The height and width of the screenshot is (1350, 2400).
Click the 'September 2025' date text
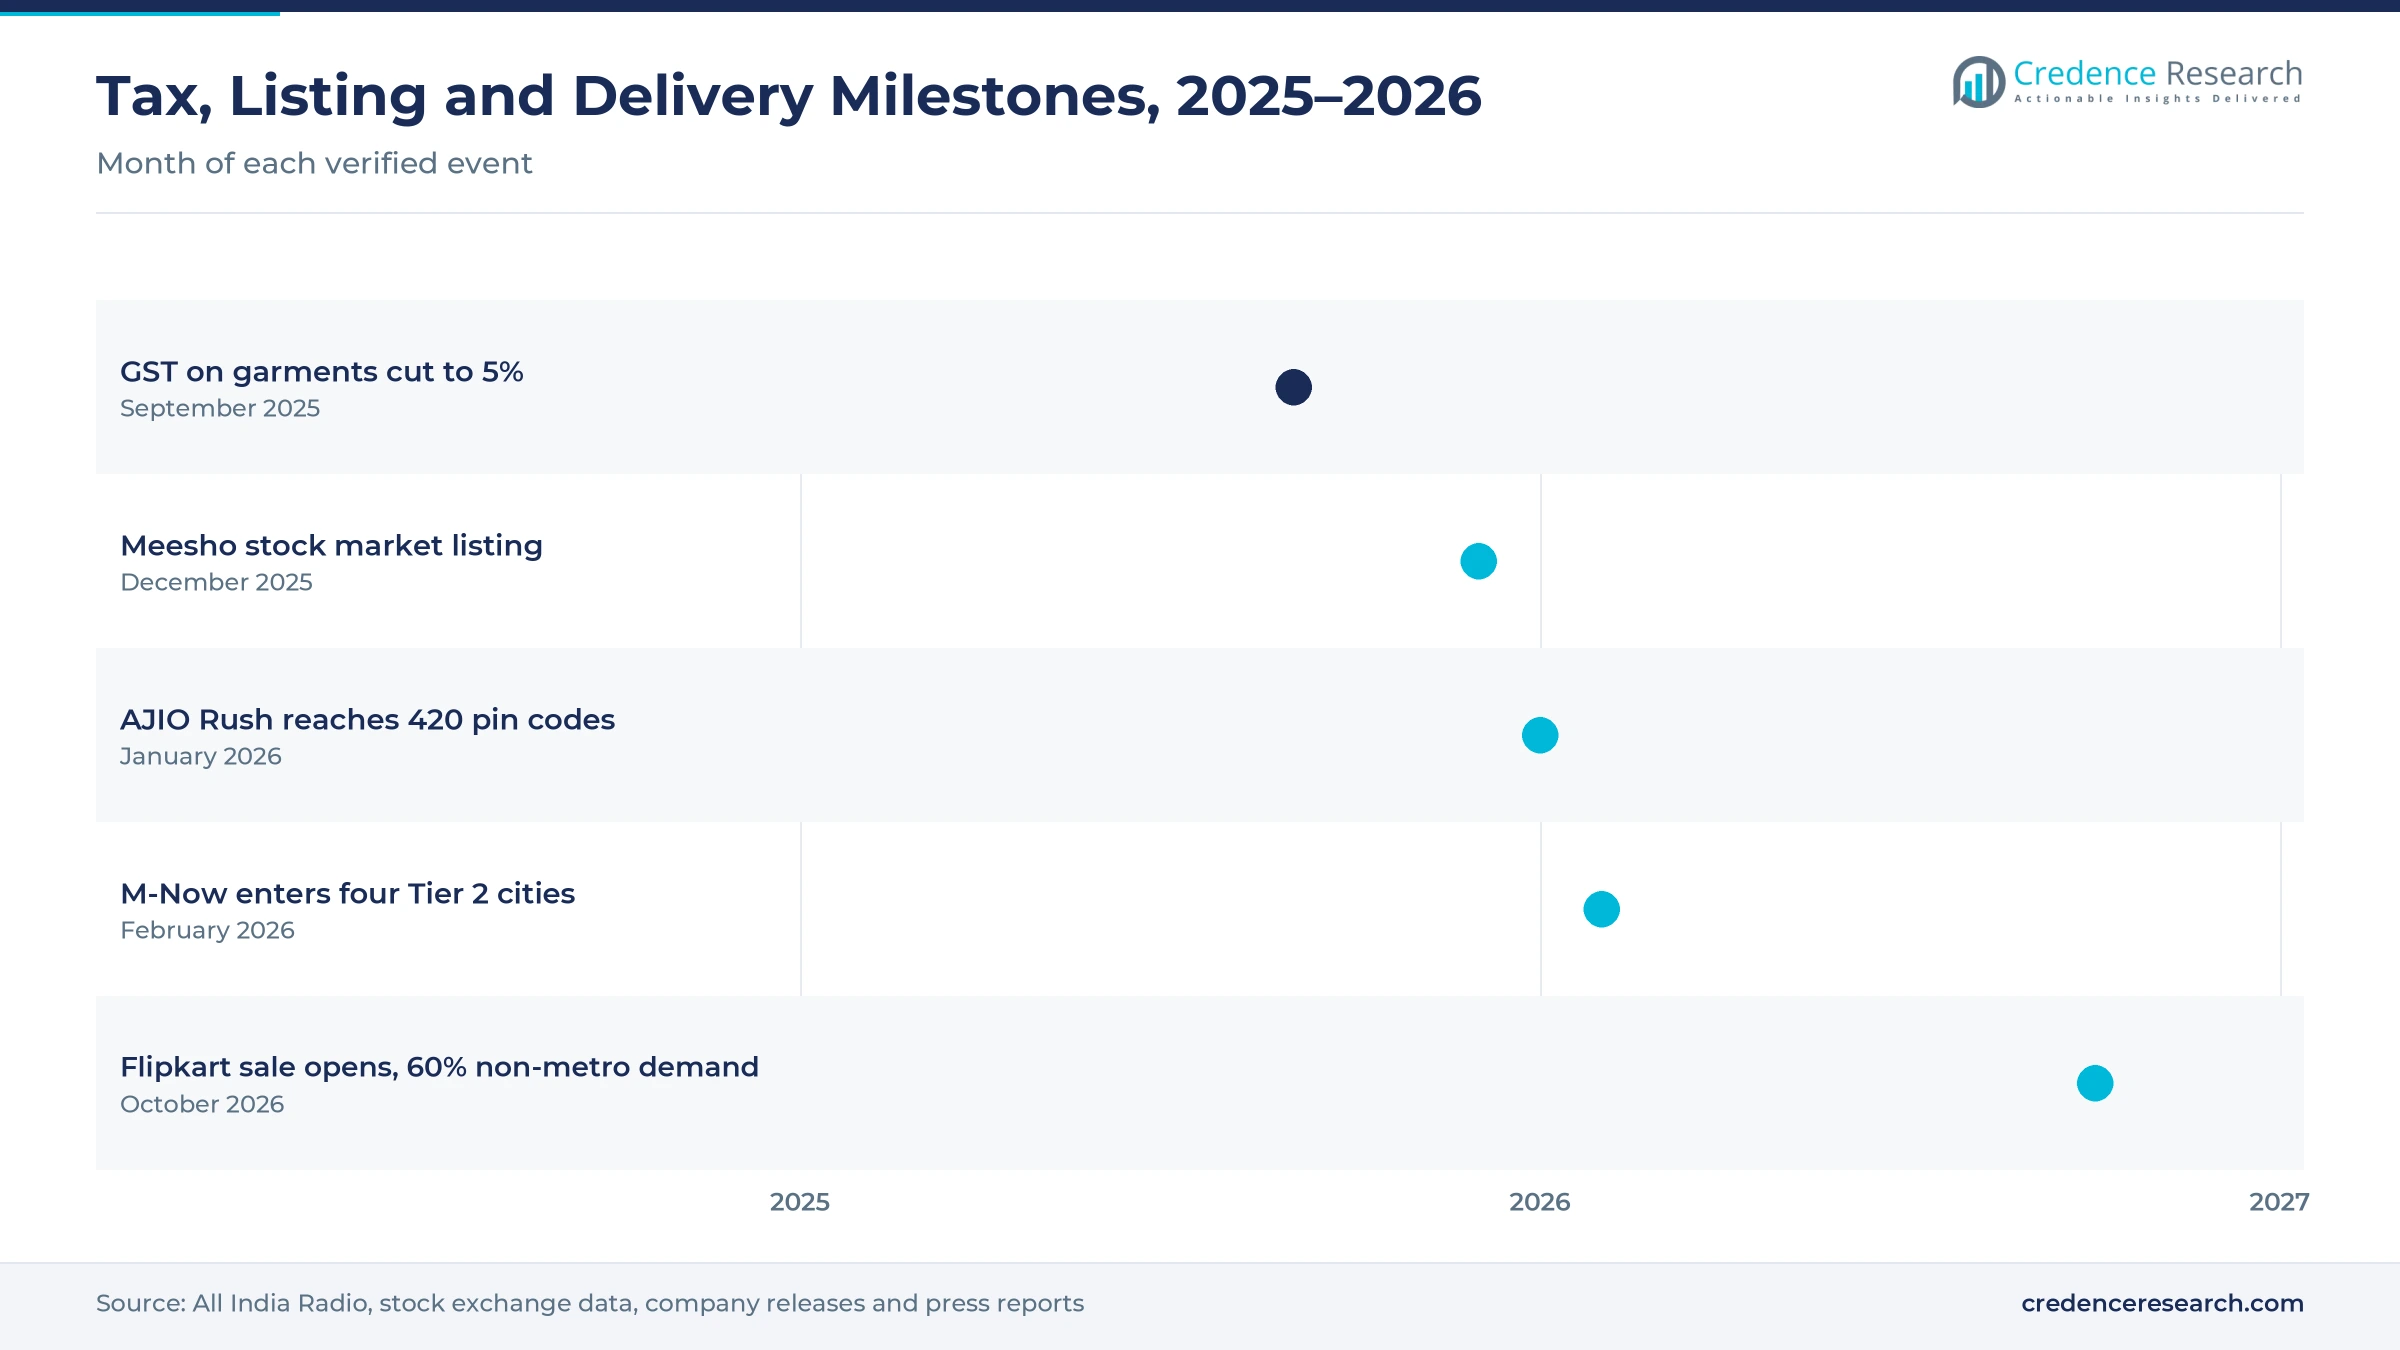[220, 408]
